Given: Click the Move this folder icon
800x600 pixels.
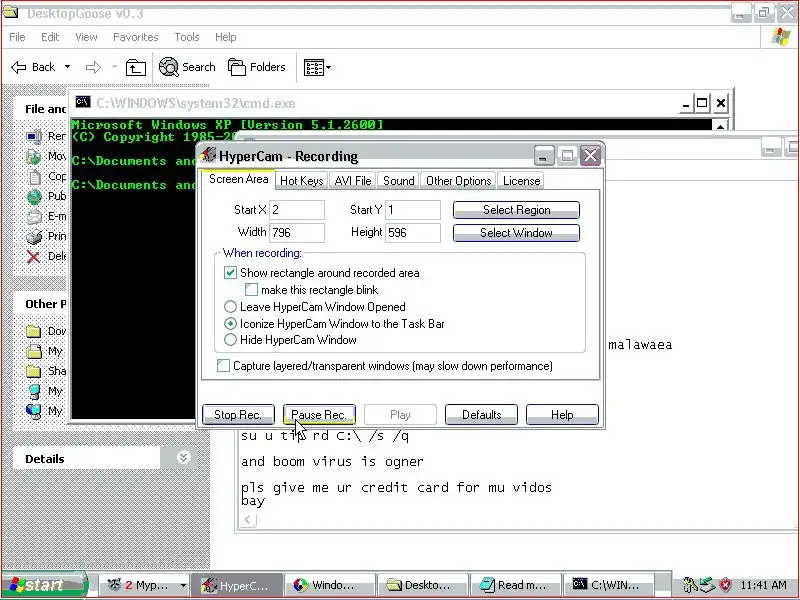Looking at the screenshot, I should click(34, 156).
